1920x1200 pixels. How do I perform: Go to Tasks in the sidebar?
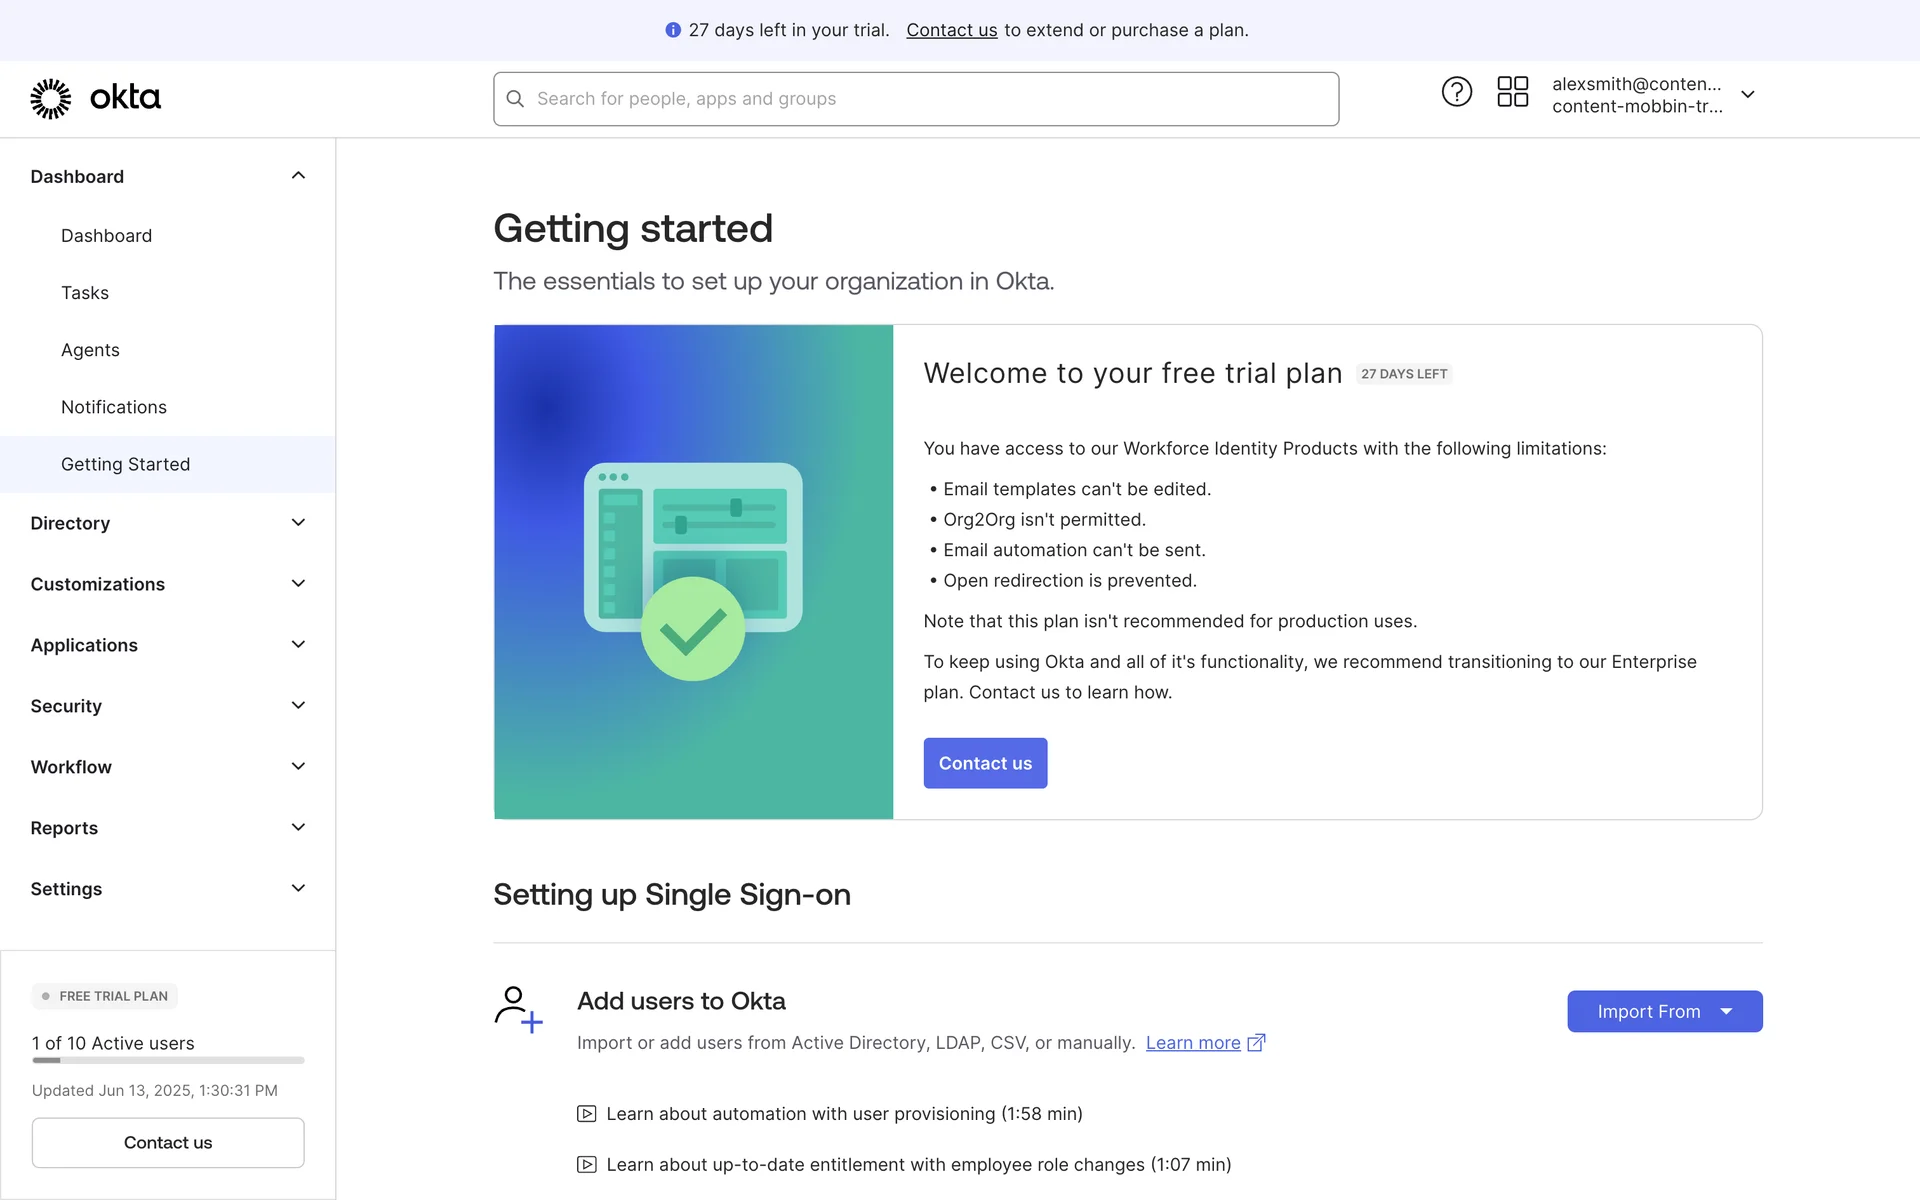85,293
